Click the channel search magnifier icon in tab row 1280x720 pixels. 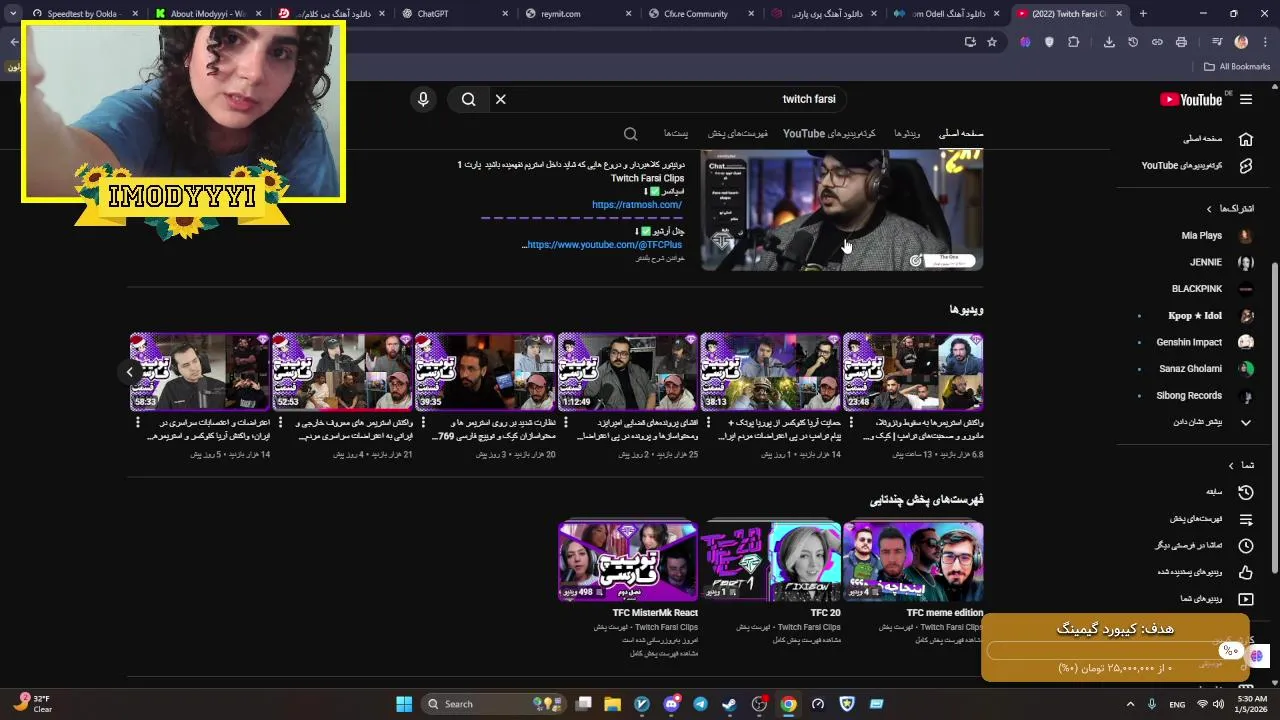tap(630, 134)
